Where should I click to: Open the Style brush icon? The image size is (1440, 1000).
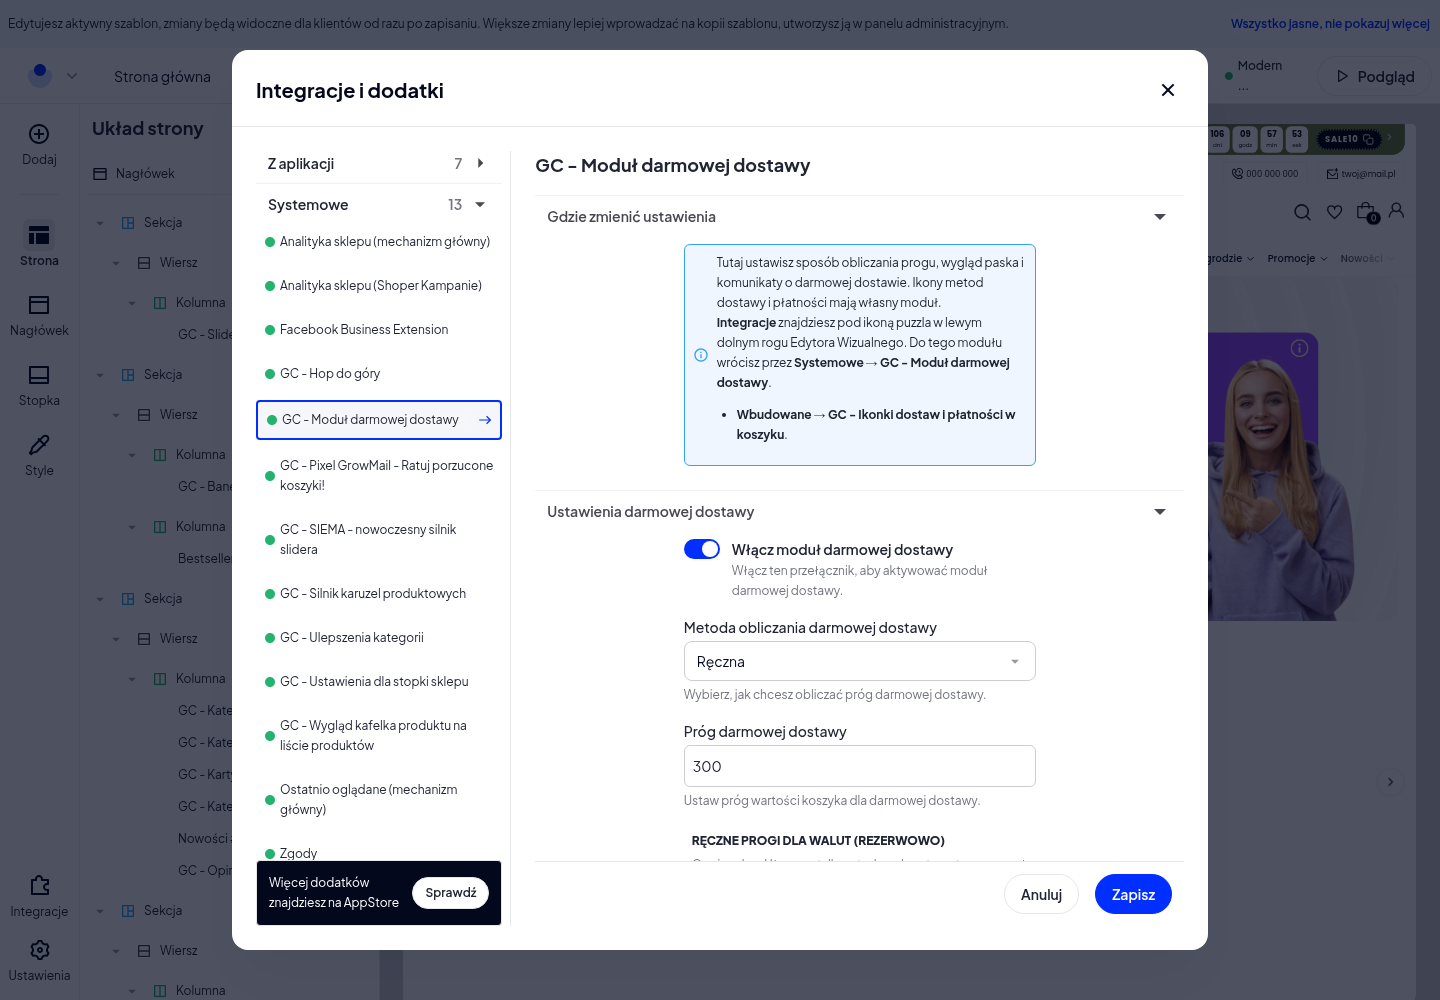click(39, 445)
